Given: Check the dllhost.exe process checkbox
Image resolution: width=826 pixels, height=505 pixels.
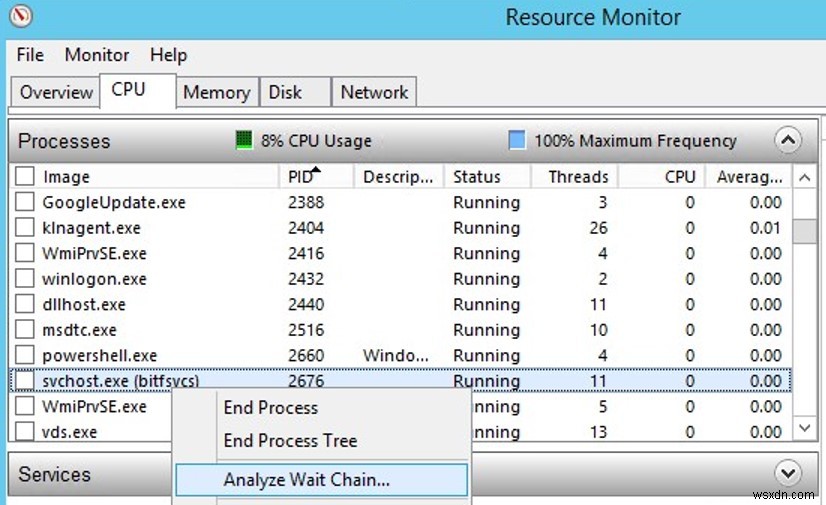Looking at the screenshot, I should (x=25, y=304).
